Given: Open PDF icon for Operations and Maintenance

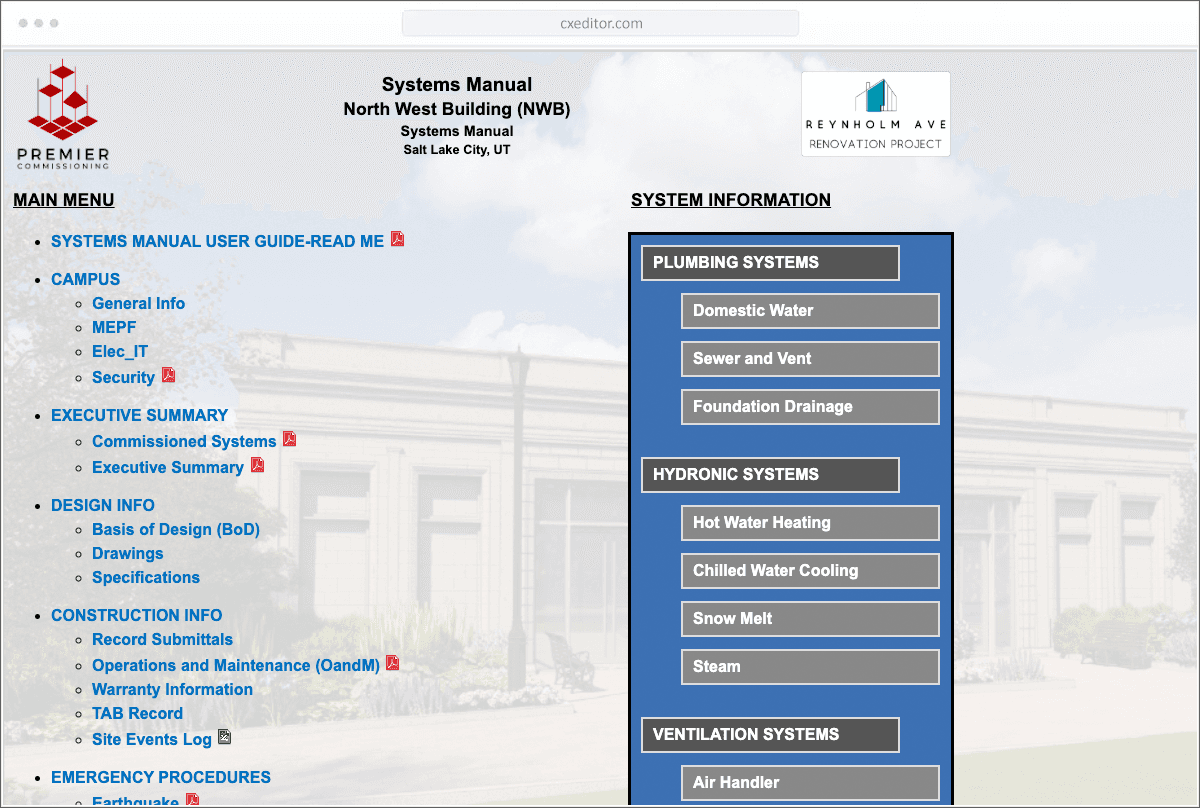Looking at the screenshot, I should pos(392,664).
